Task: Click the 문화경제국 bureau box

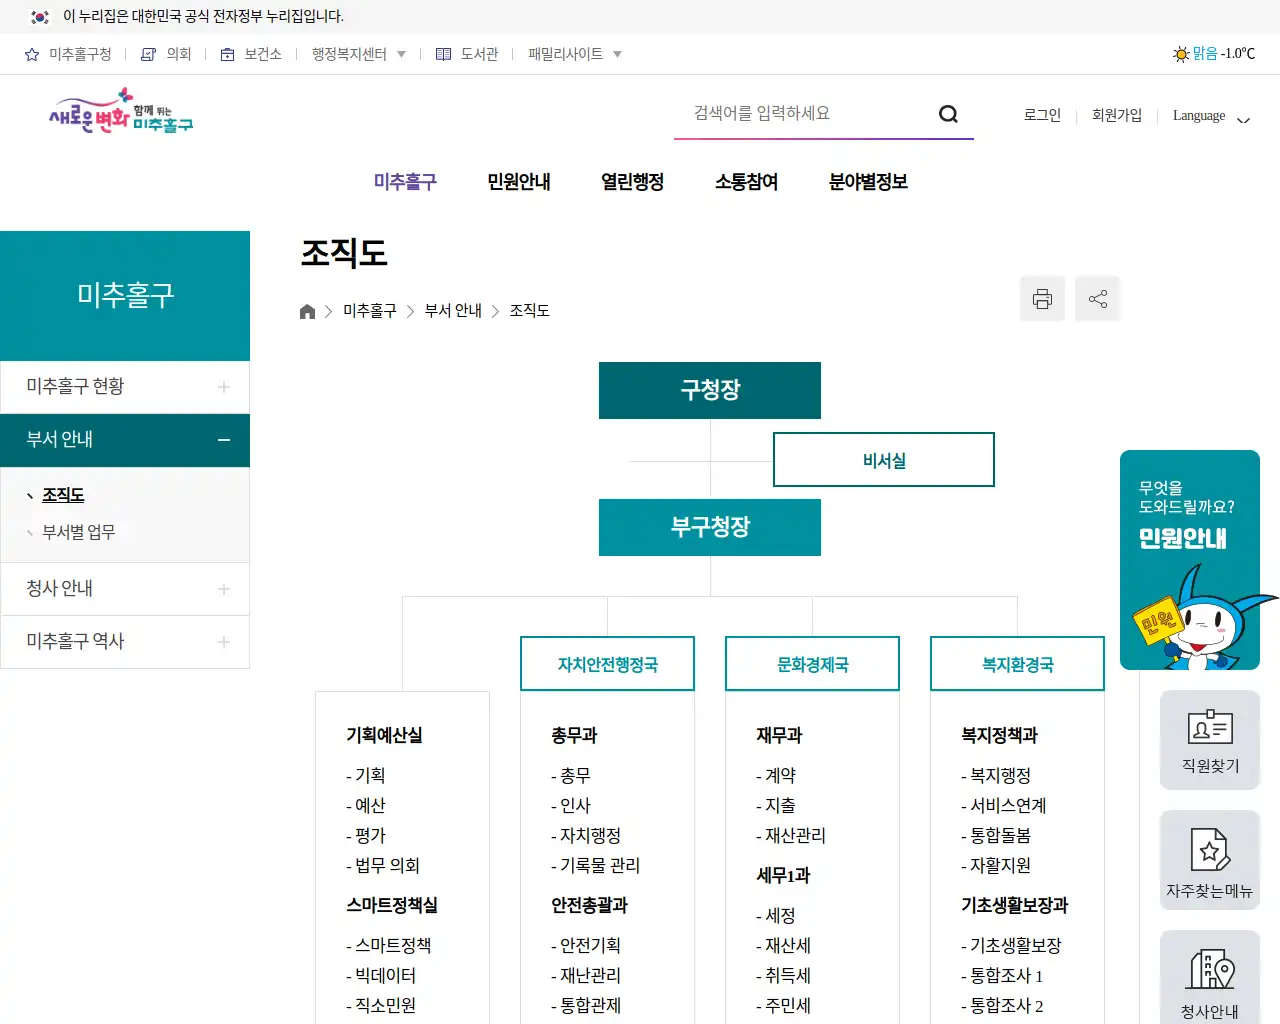Action: pos(812,664)
